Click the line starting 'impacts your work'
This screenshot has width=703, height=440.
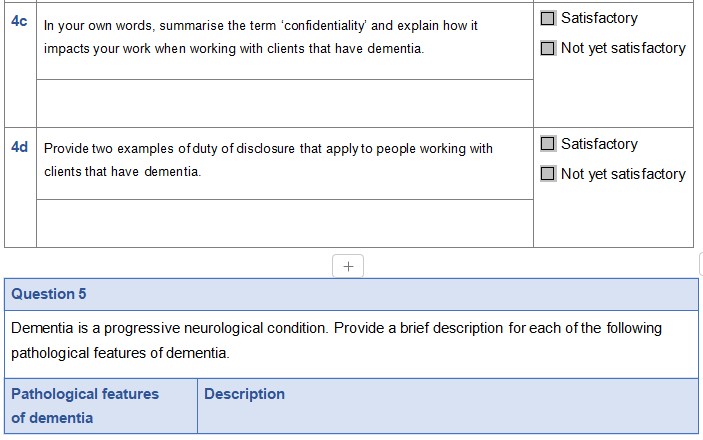[233, 48]
